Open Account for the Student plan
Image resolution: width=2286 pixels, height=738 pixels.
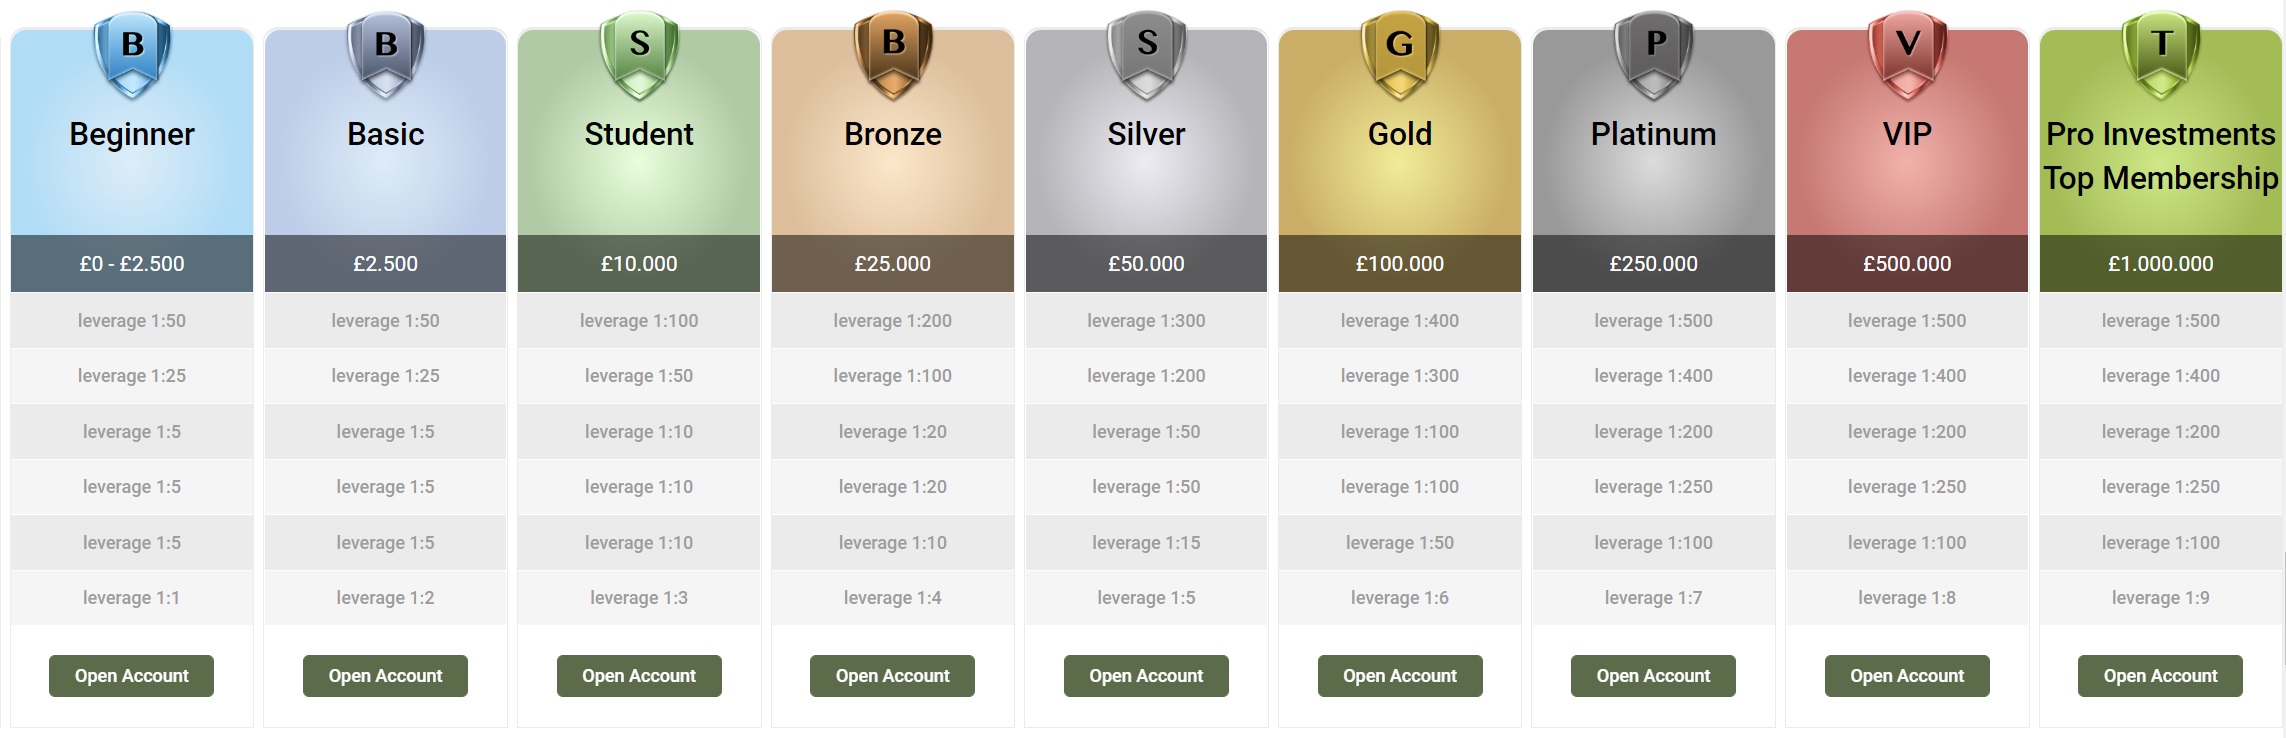coord(639,676)
